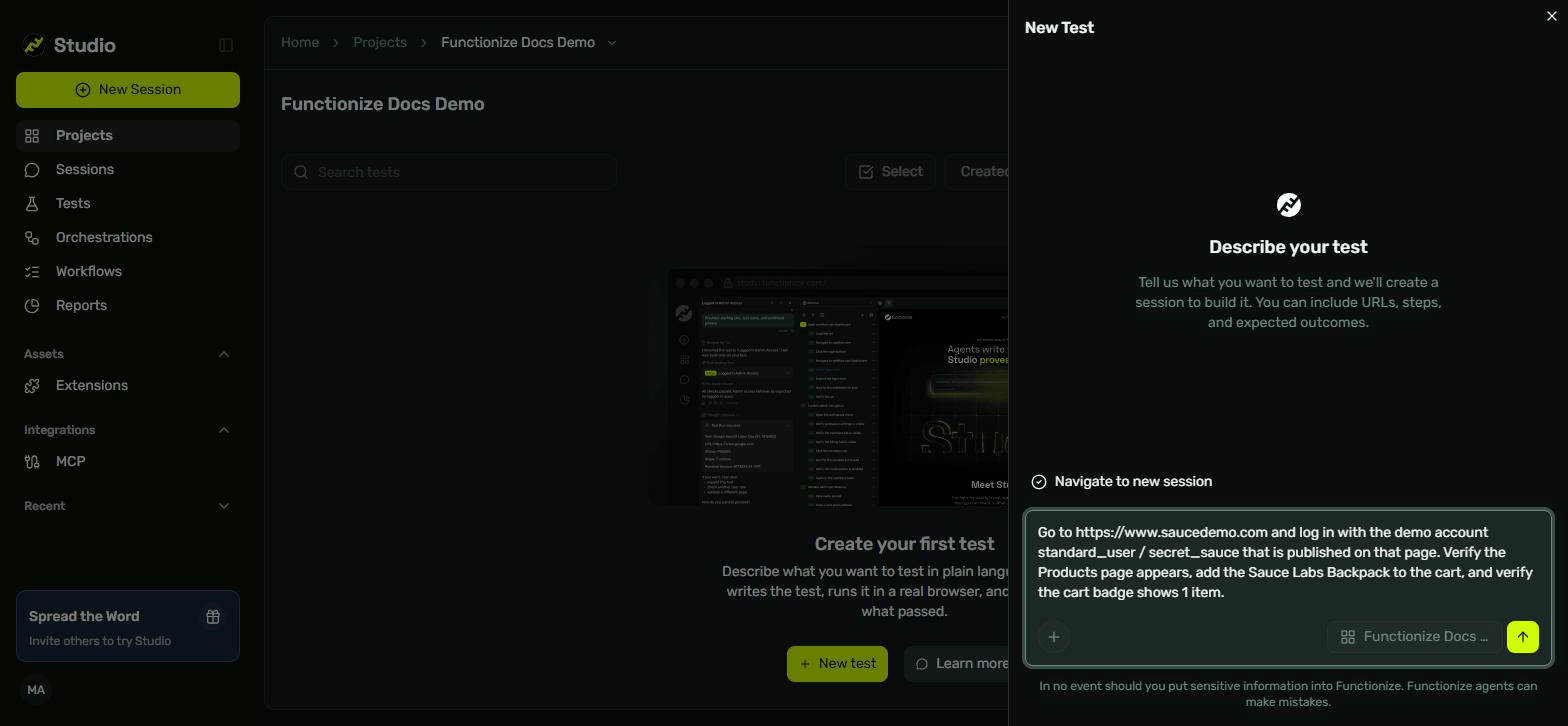Collapse the sidebar with the panel icon
Image resolution: width=1568 pixels, height=726 pixels.
(x=226, y=45)
